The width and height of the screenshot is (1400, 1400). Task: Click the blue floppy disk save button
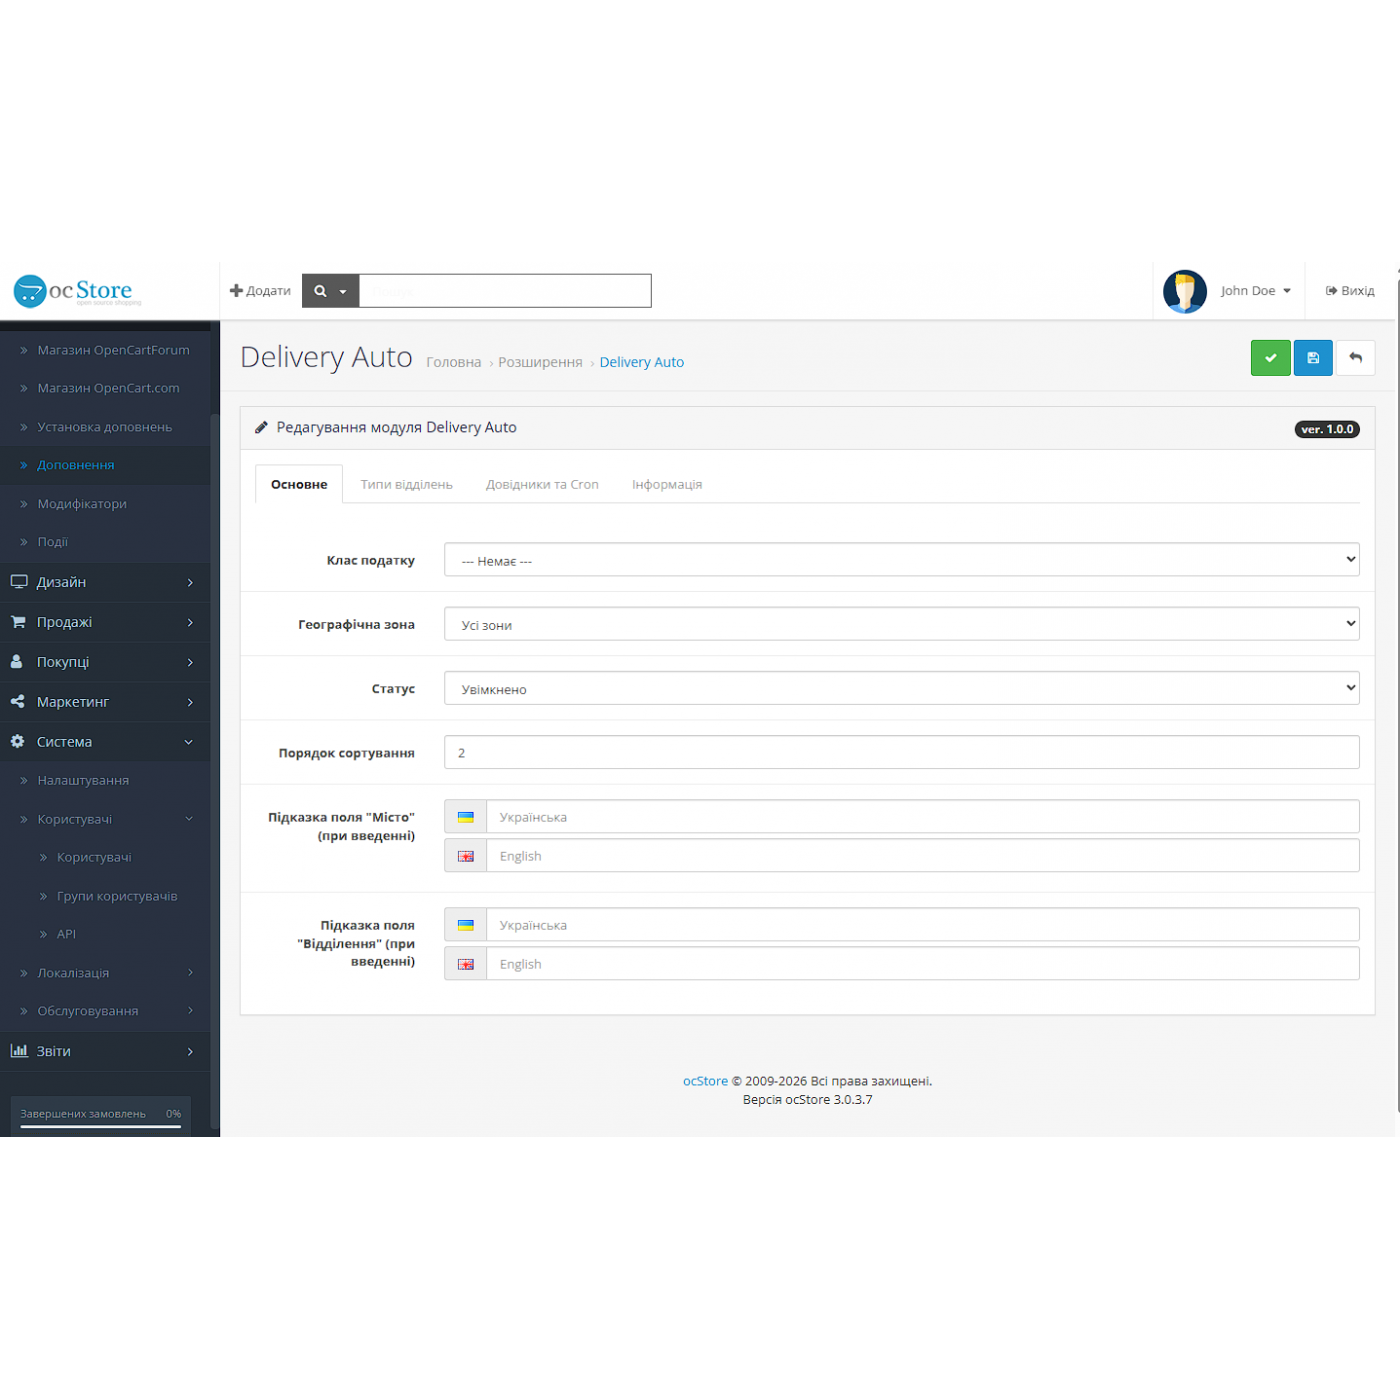click(x=1313, y=358)
